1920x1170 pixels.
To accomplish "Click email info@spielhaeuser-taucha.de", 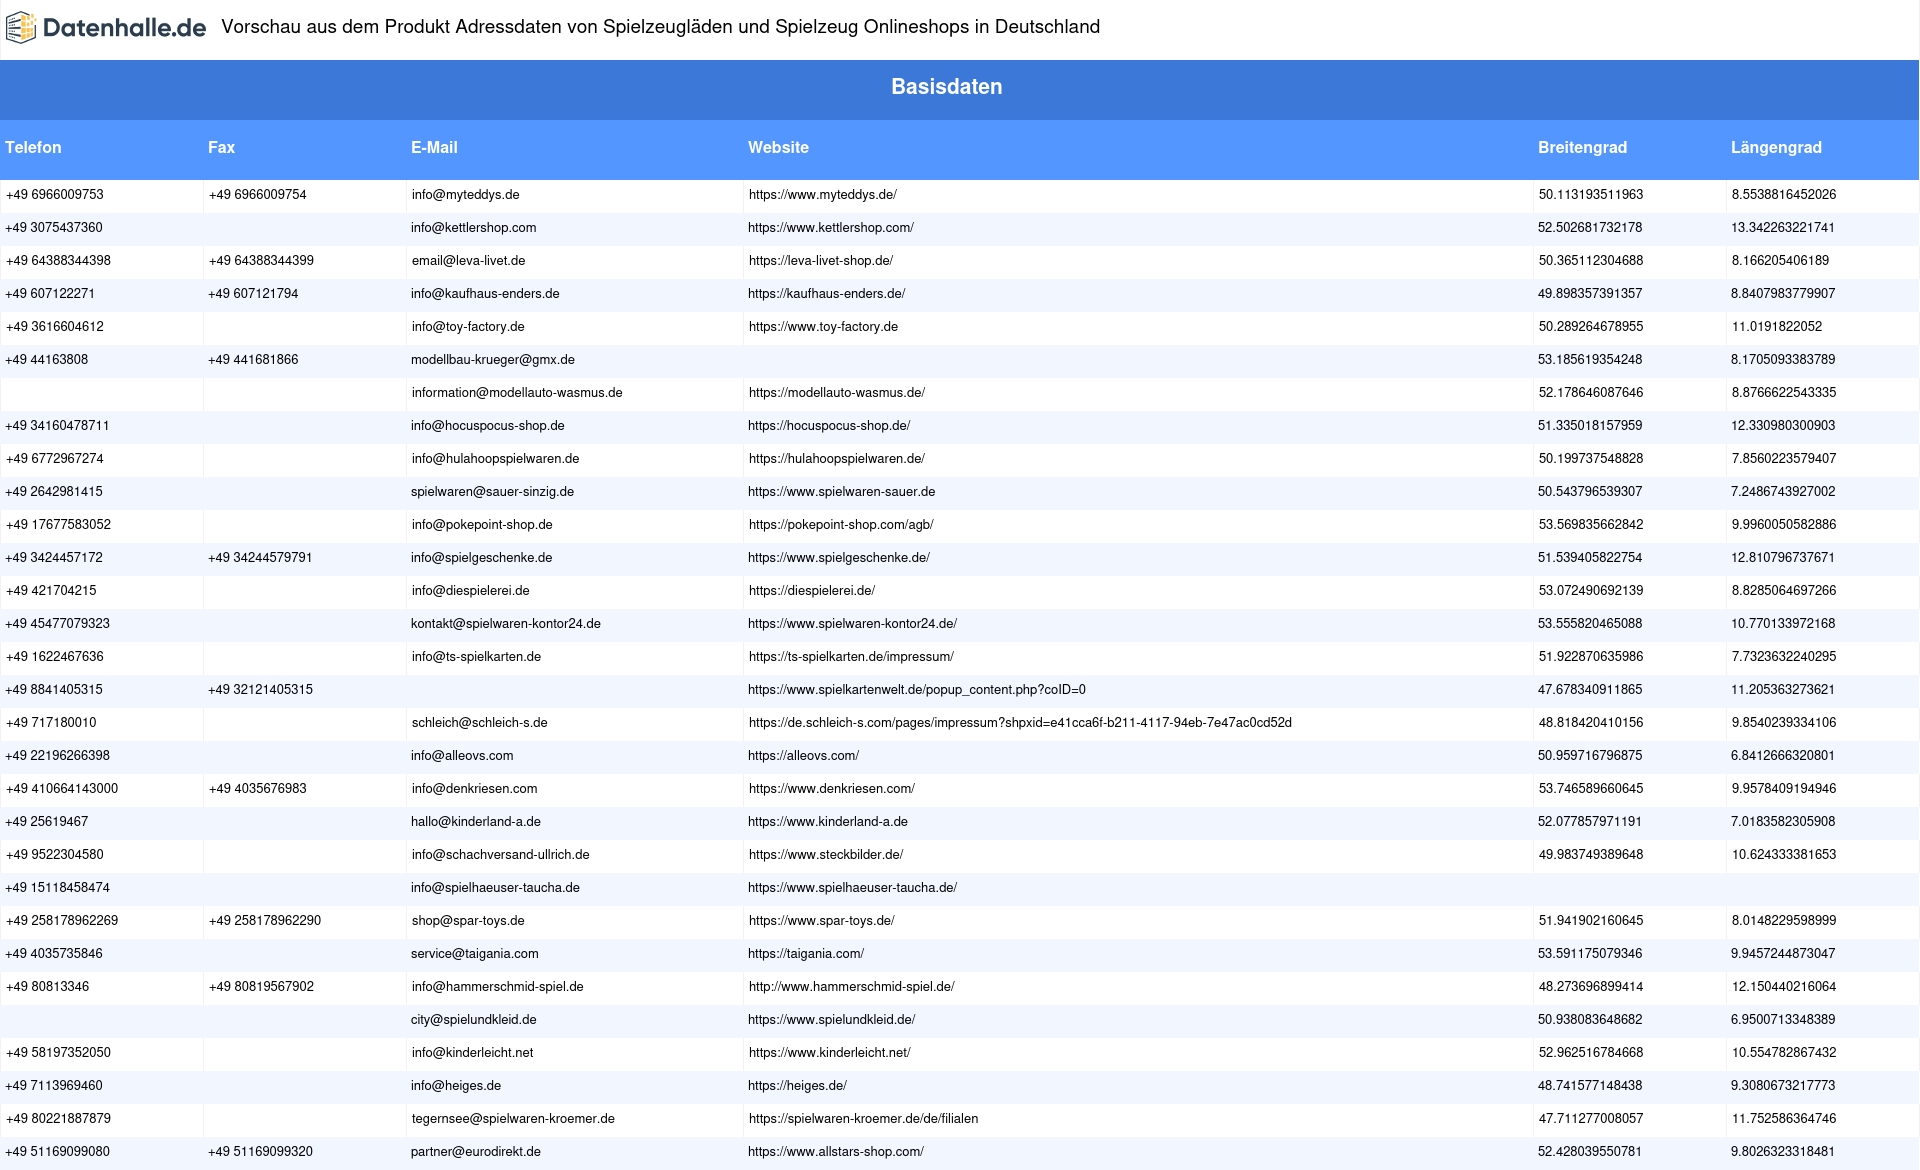I will (x=495, y=888).
